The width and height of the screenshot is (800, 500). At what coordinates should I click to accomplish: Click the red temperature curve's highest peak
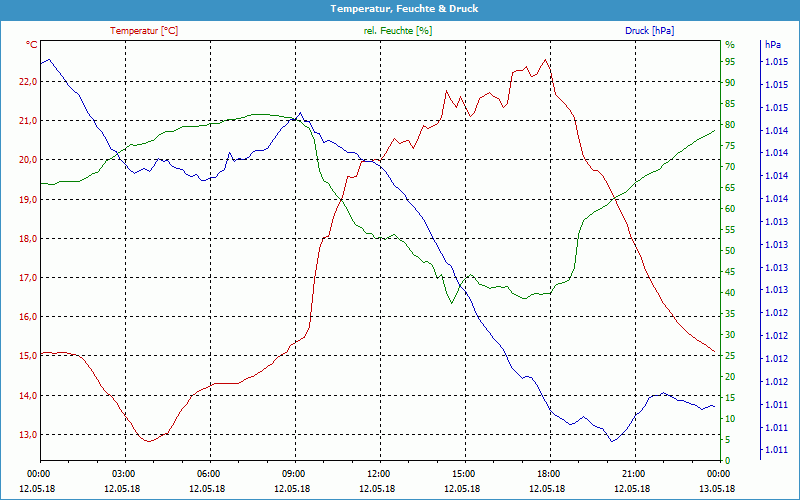(x=545, y=60)
